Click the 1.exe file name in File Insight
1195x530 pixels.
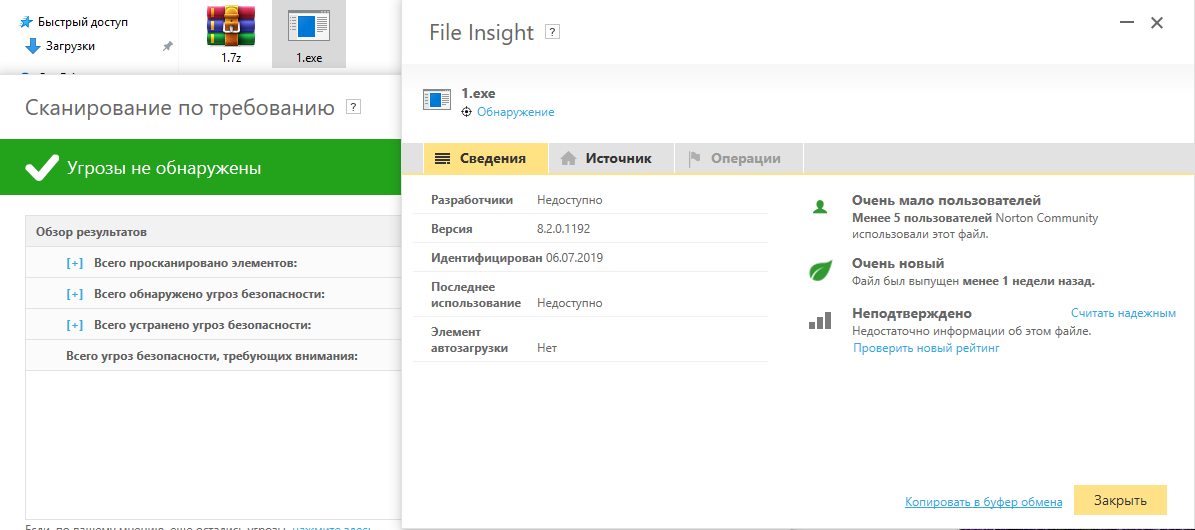pyautogui.click(x=479, y=95)
